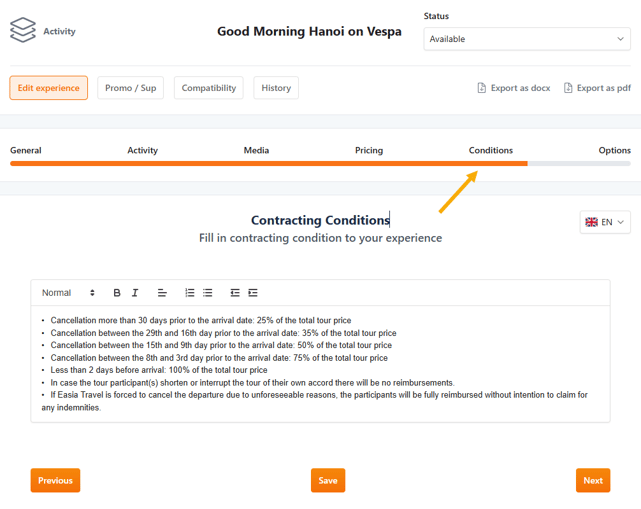
Task: Toggle italic formatting in the editor
Action: coord(135,293)
